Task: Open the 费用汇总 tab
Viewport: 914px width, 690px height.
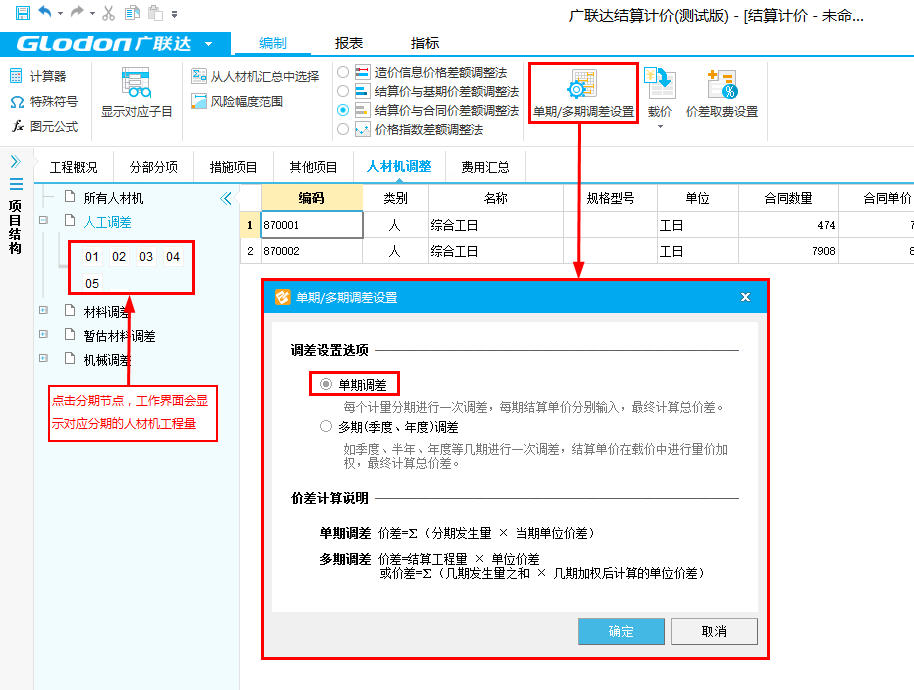Action: [x=485, y=167]
